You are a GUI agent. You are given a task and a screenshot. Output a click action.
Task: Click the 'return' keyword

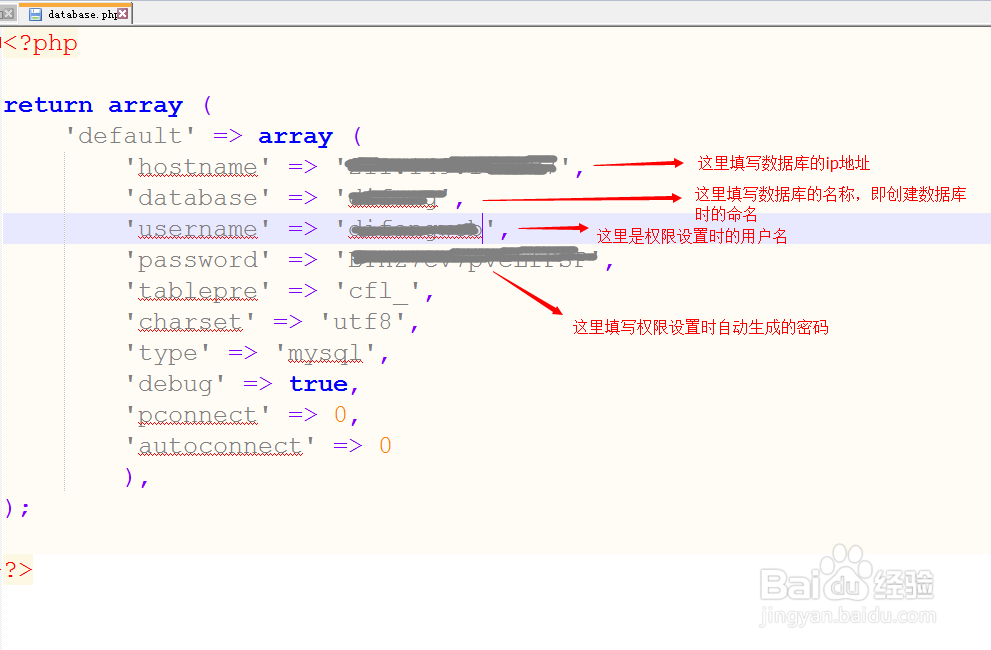[48, 105]
